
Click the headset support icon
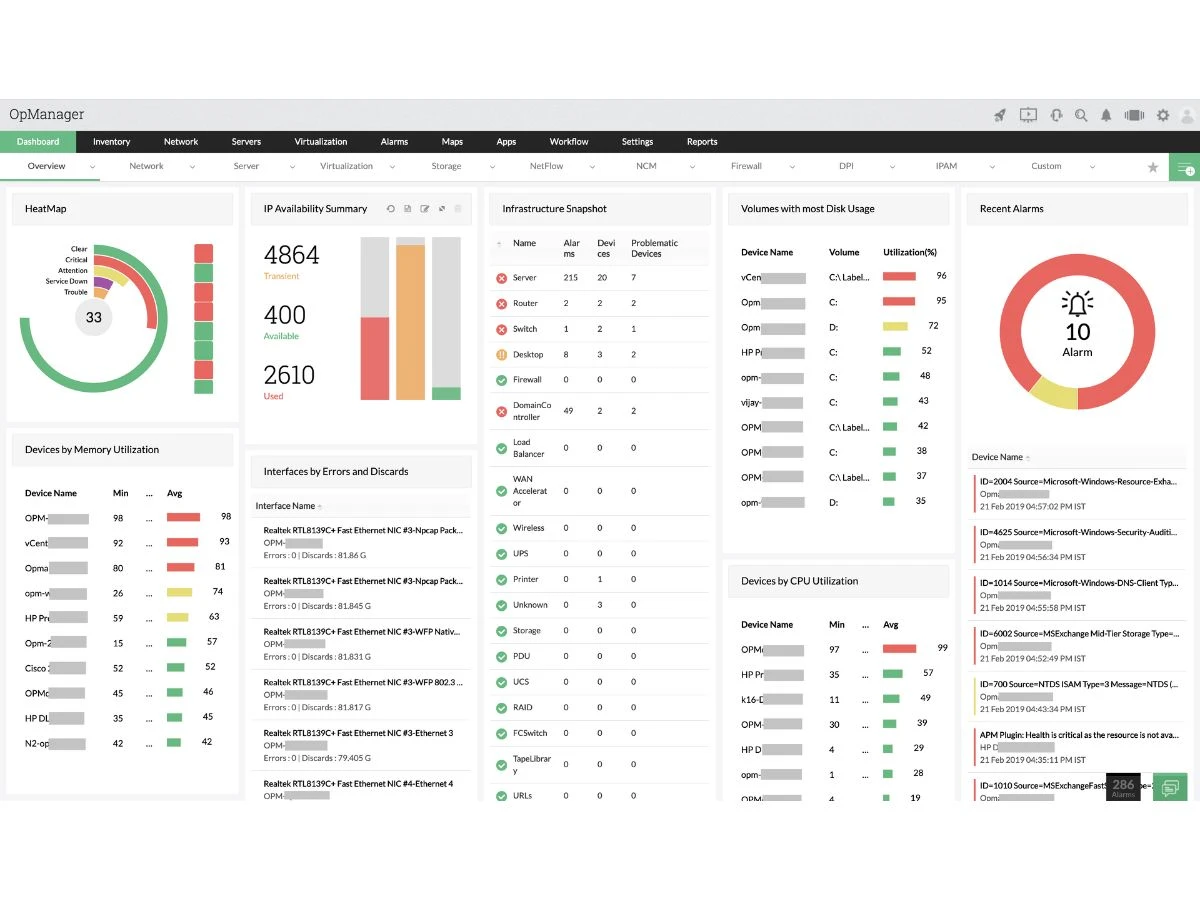point(1056,115)
